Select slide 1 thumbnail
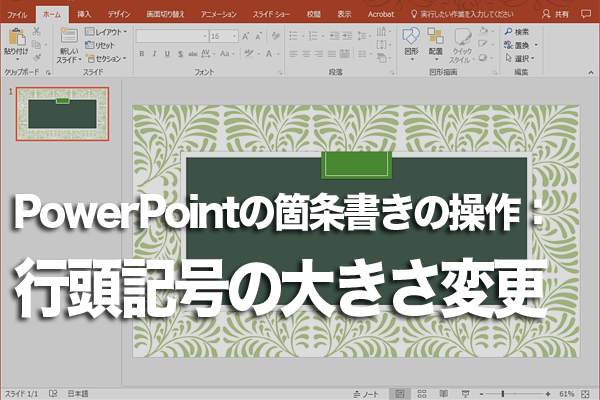This screenshot has width=600, height=400. [x=62, y=114]
